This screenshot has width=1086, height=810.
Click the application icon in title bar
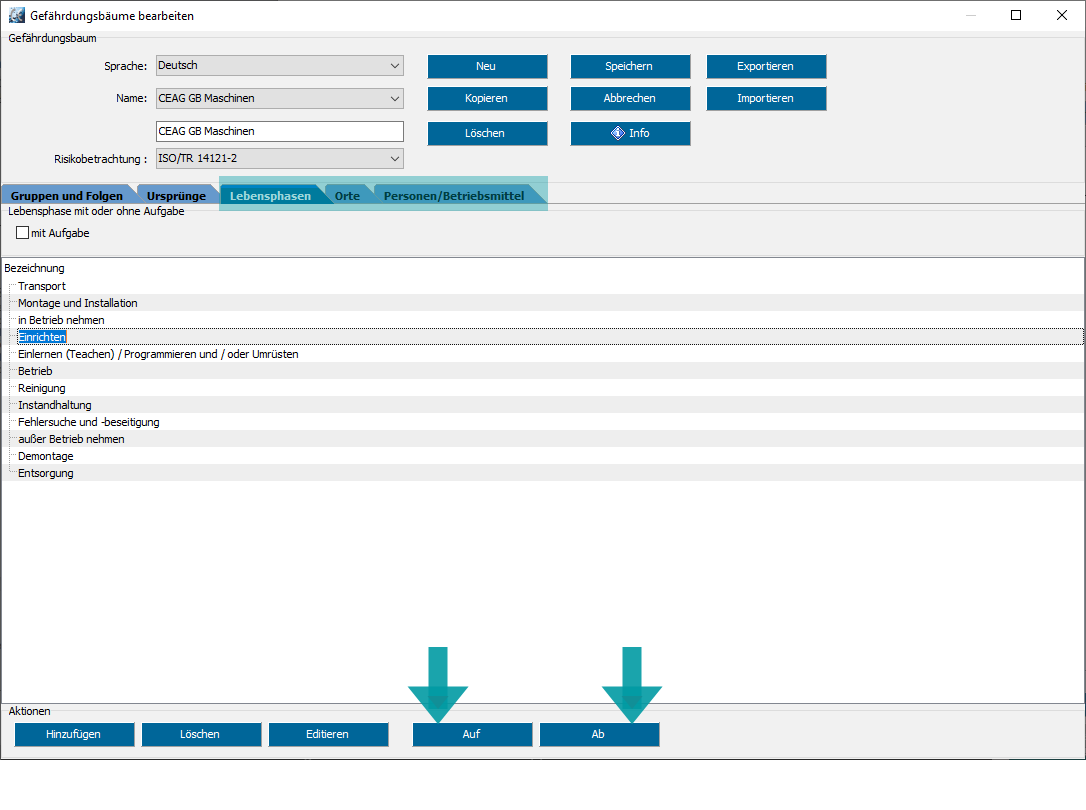(x=16, y=16)
